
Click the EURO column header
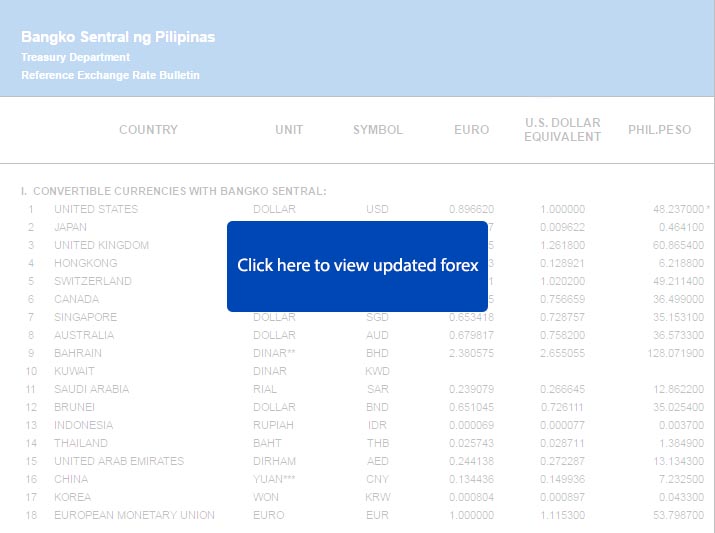(x=471, y=130)
